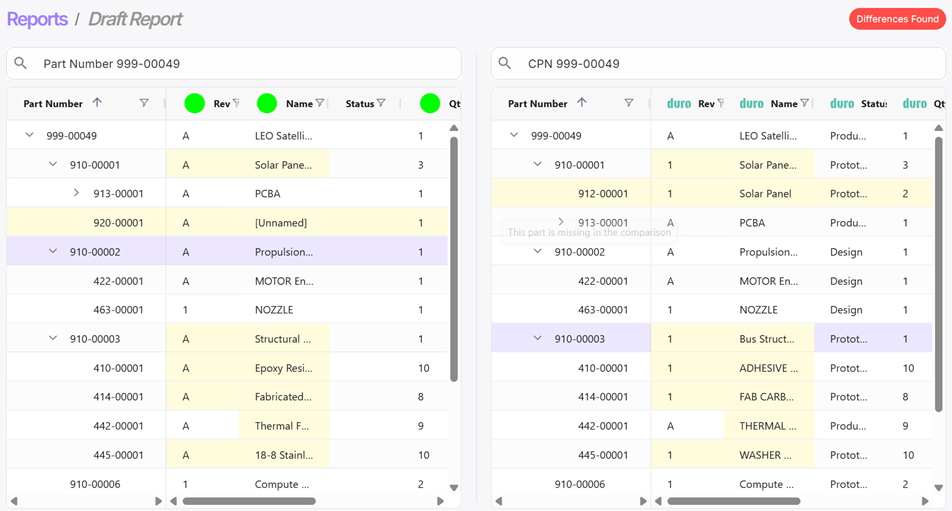The image size is (952, 511).
Task: Go to Reports in the breadcrumb
Action: click(x=37, y=19)
